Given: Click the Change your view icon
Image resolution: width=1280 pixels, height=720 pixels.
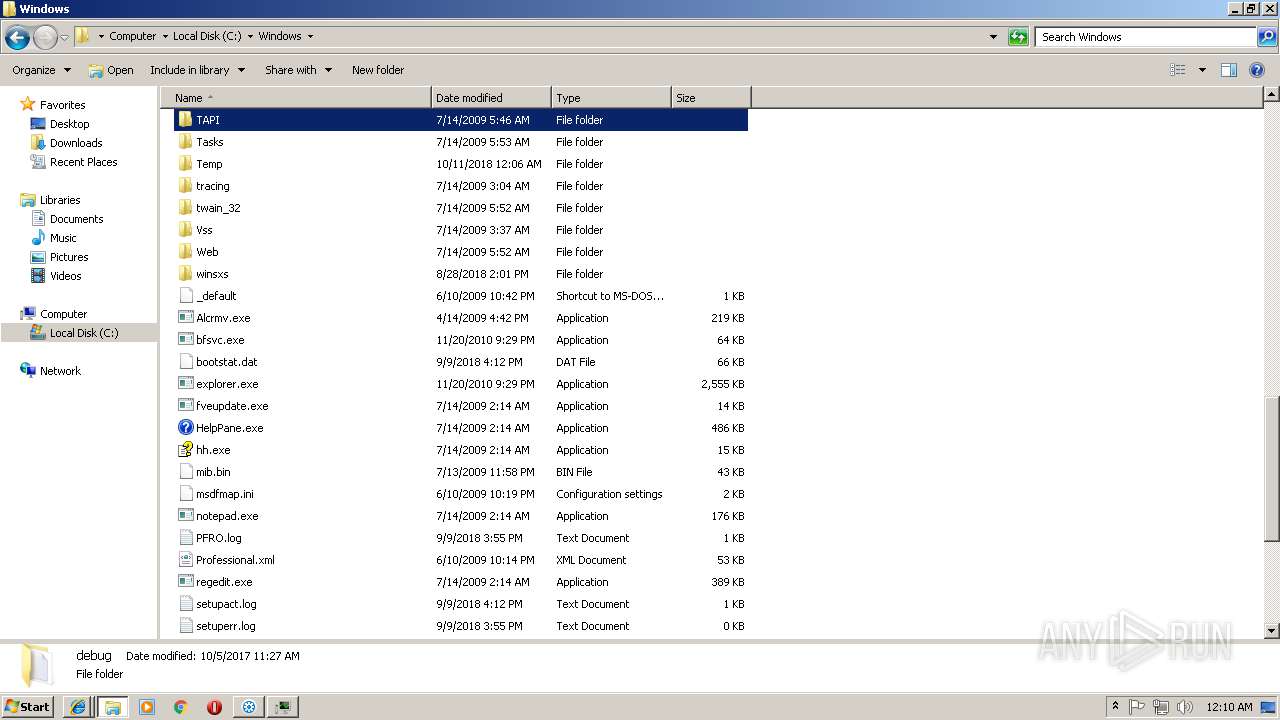Looking at the screenshot, I should coord(1178,70).
